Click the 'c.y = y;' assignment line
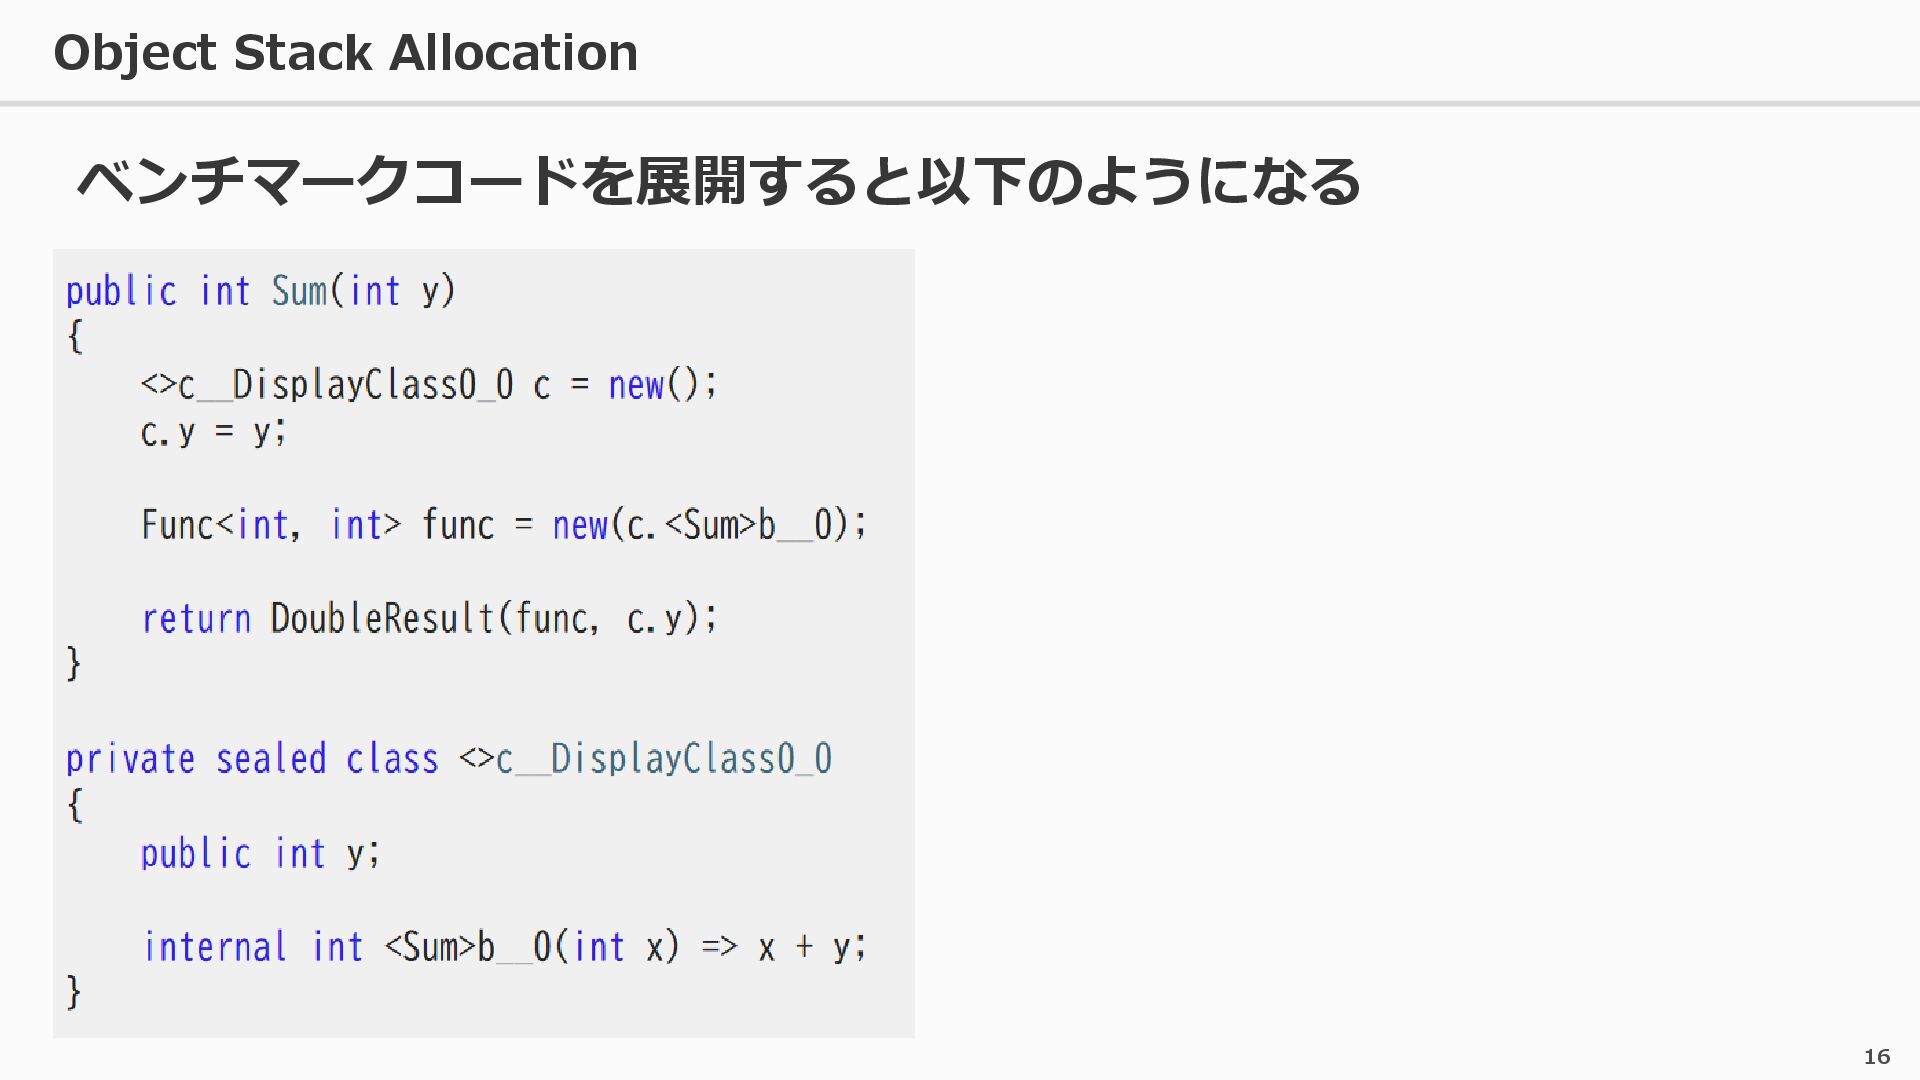The height and width of the screenshot is (1080, 1920). click(213, 432)
